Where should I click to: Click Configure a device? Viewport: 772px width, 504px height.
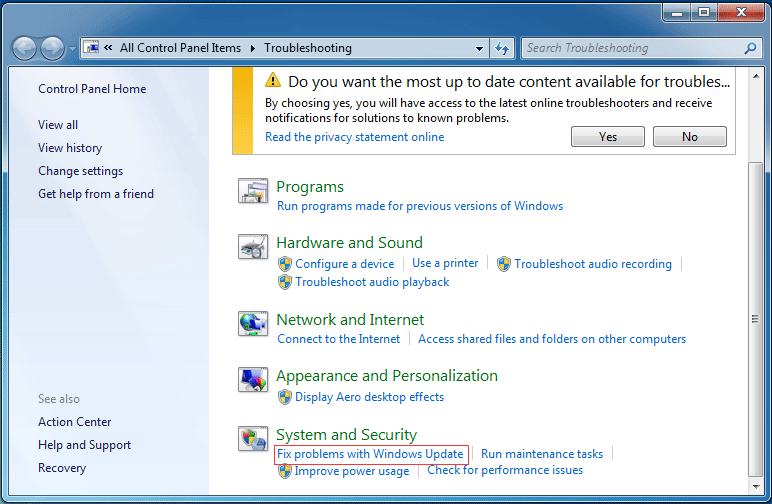coord(345,264)
